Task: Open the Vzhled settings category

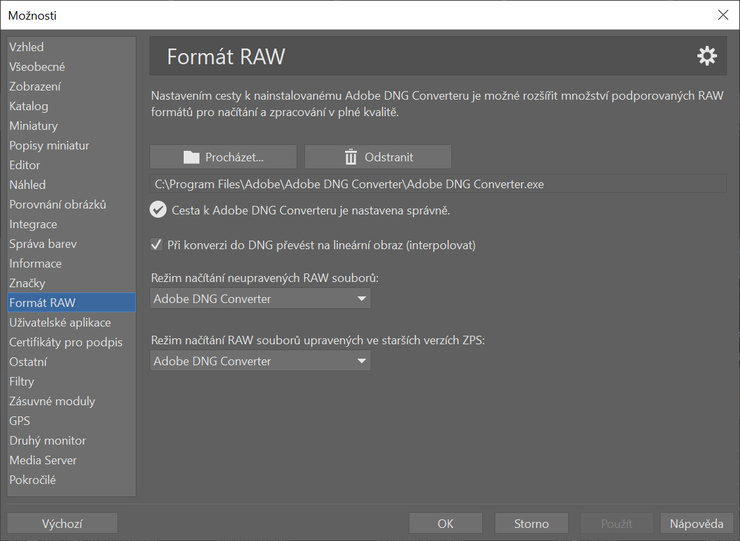Action: 71,47
